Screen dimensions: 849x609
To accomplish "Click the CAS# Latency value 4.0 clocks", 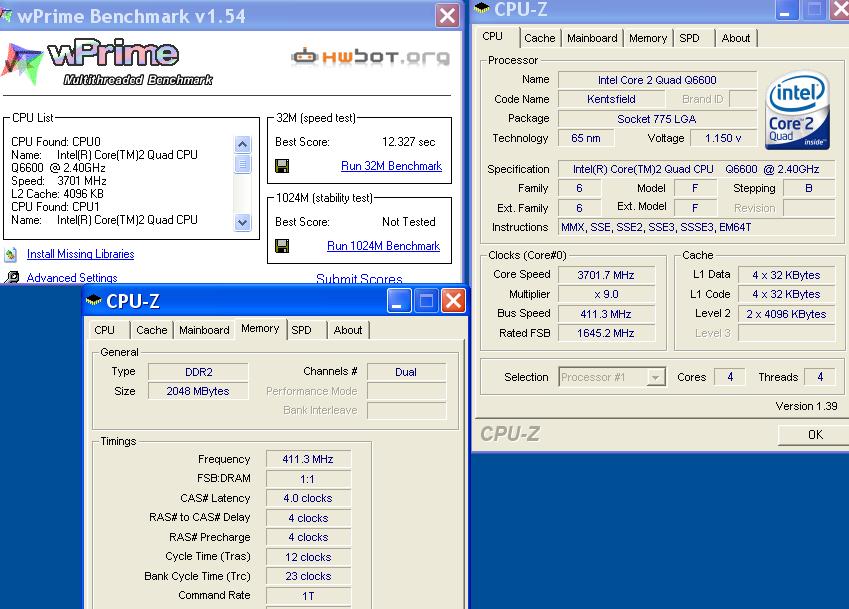I will click(308, 498).
